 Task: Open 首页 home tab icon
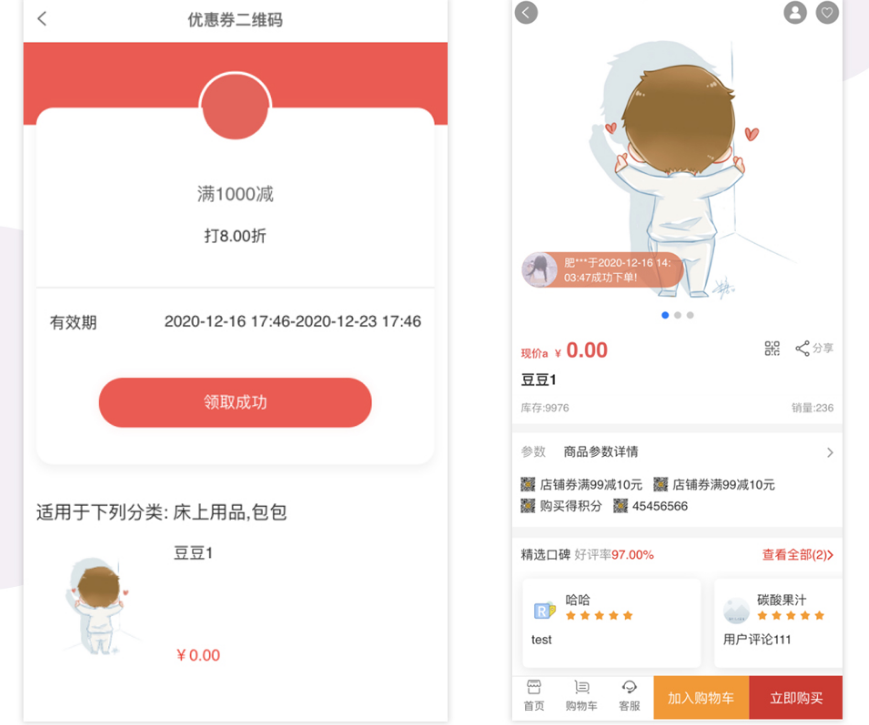(534, 687)
